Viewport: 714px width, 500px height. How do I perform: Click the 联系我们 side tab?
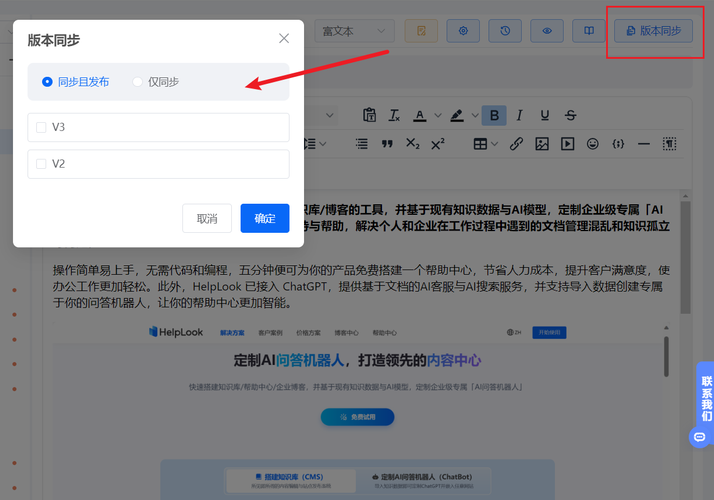click(x=706, y=398)
